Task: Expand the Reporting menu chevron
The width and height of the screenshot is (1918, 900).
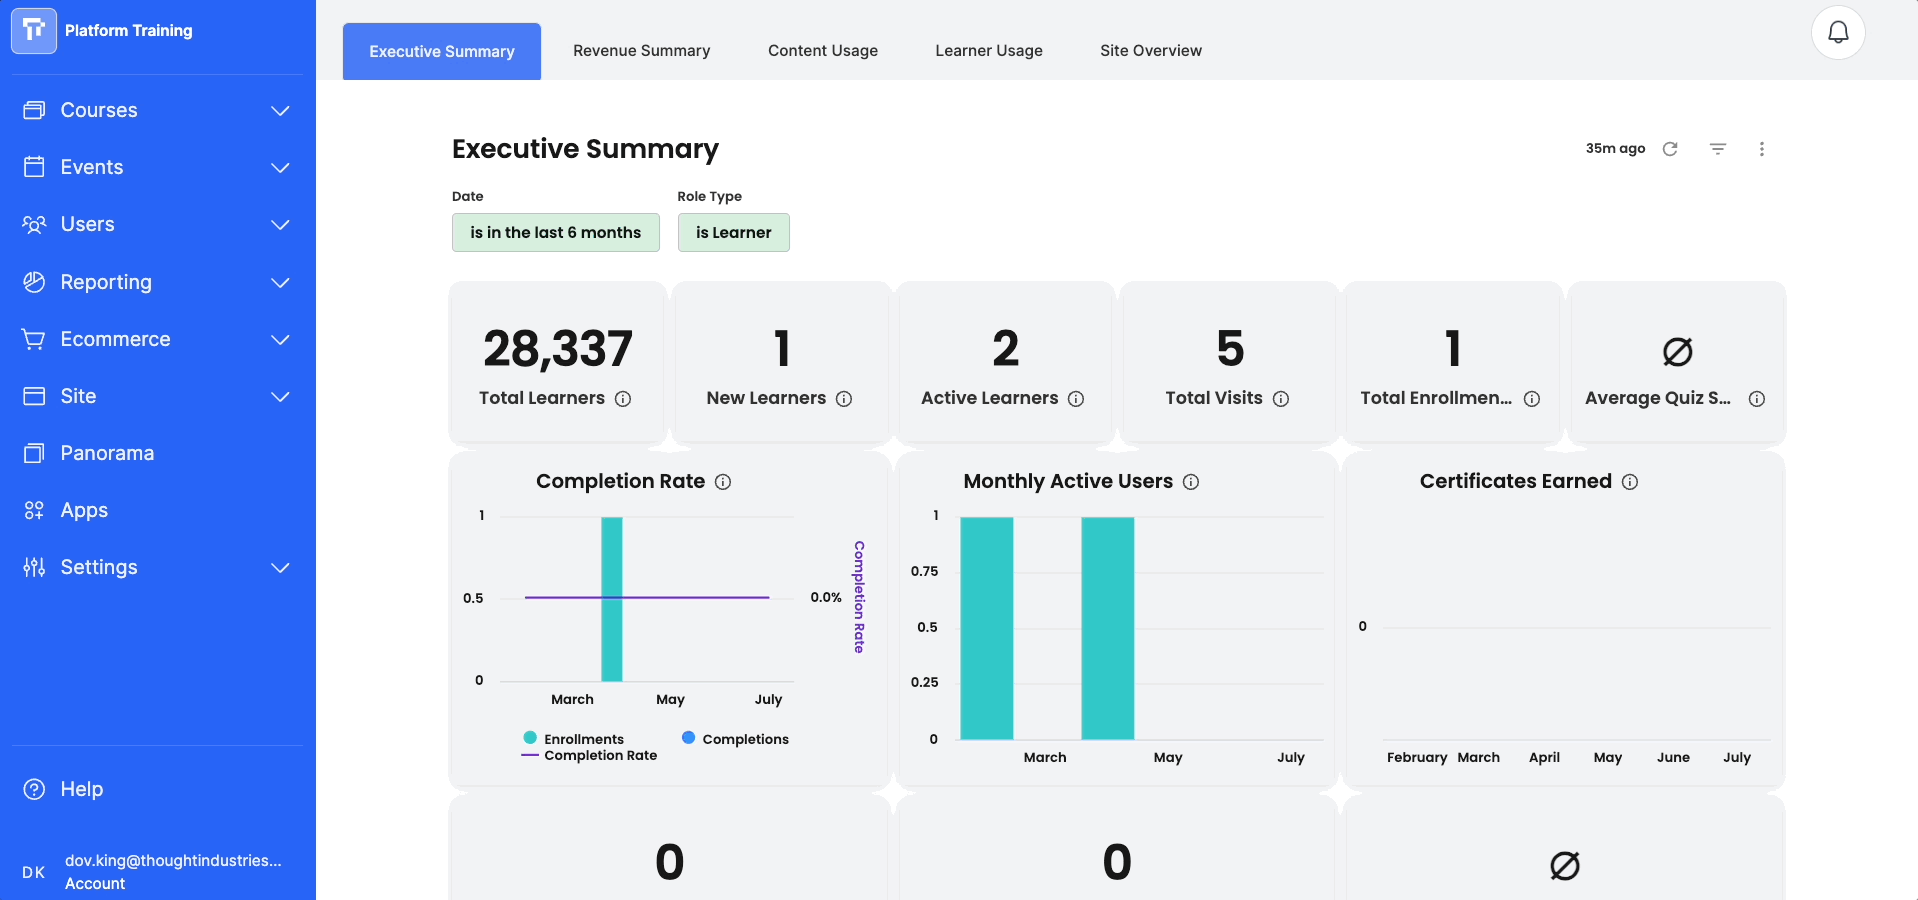Action: [x=281, y=282]
